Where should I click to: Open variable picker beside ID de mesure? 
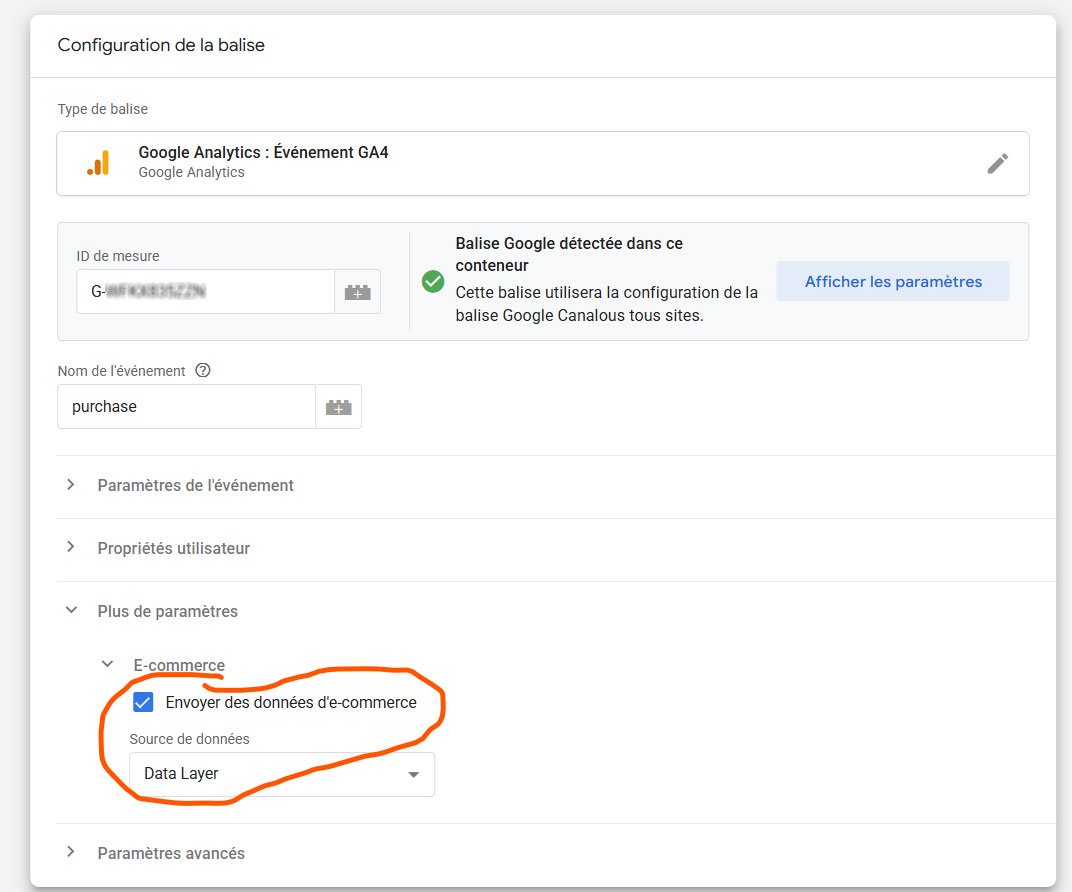(x=357, y=292)
